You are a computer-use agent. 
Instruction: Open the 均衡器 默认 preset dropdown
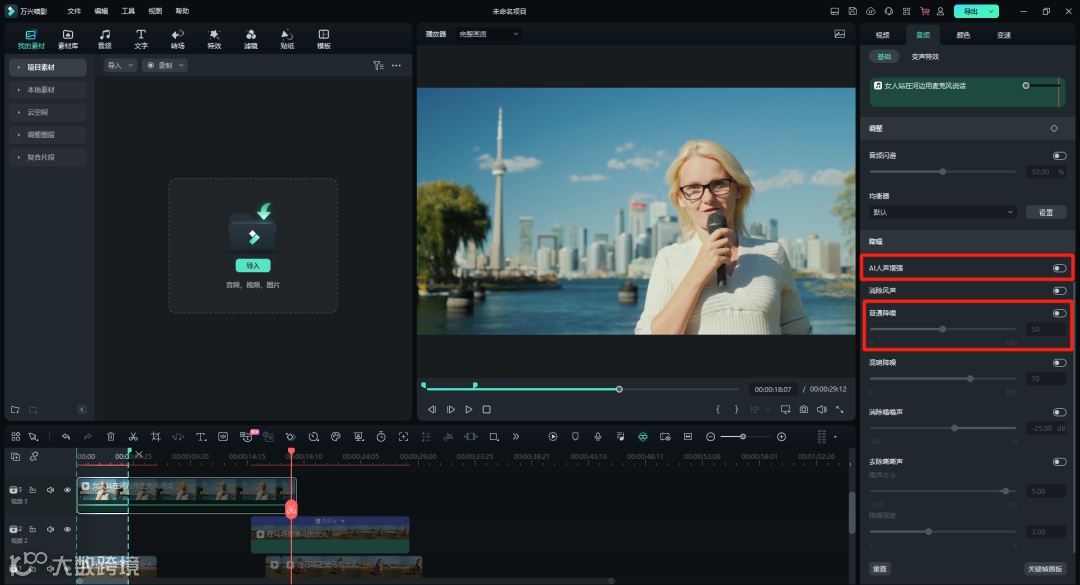point(943,212)
